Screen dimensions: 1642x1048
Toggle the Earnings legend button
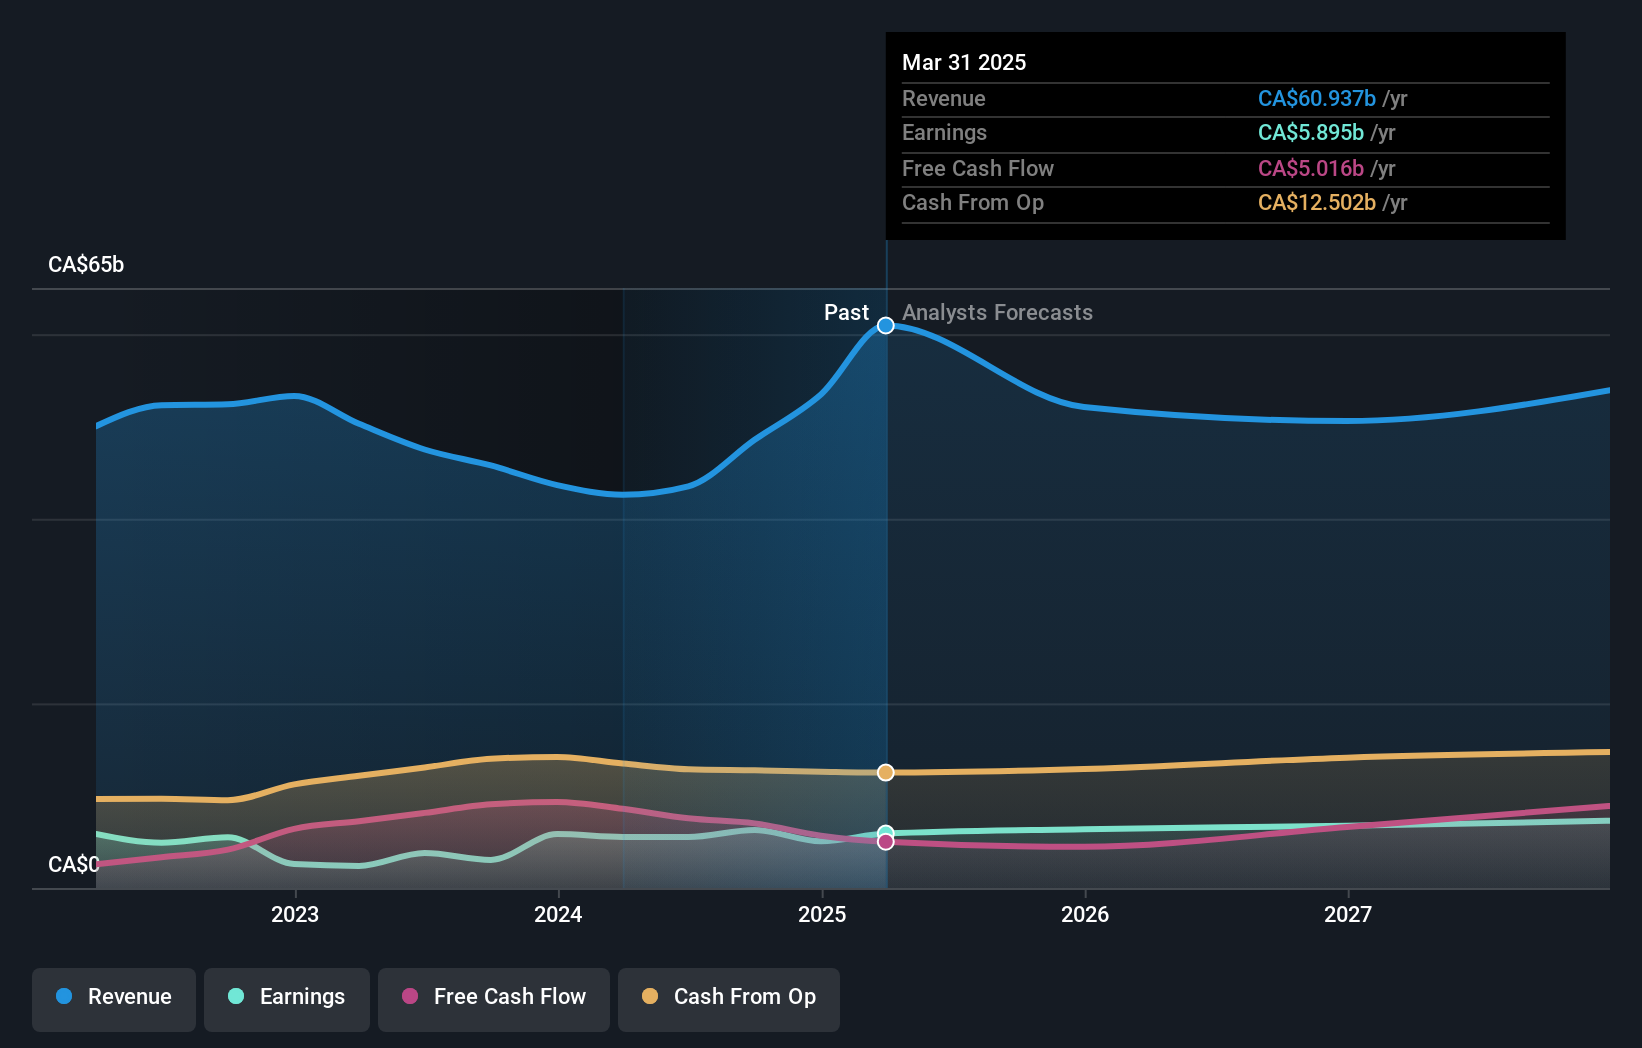coord(287,999)
